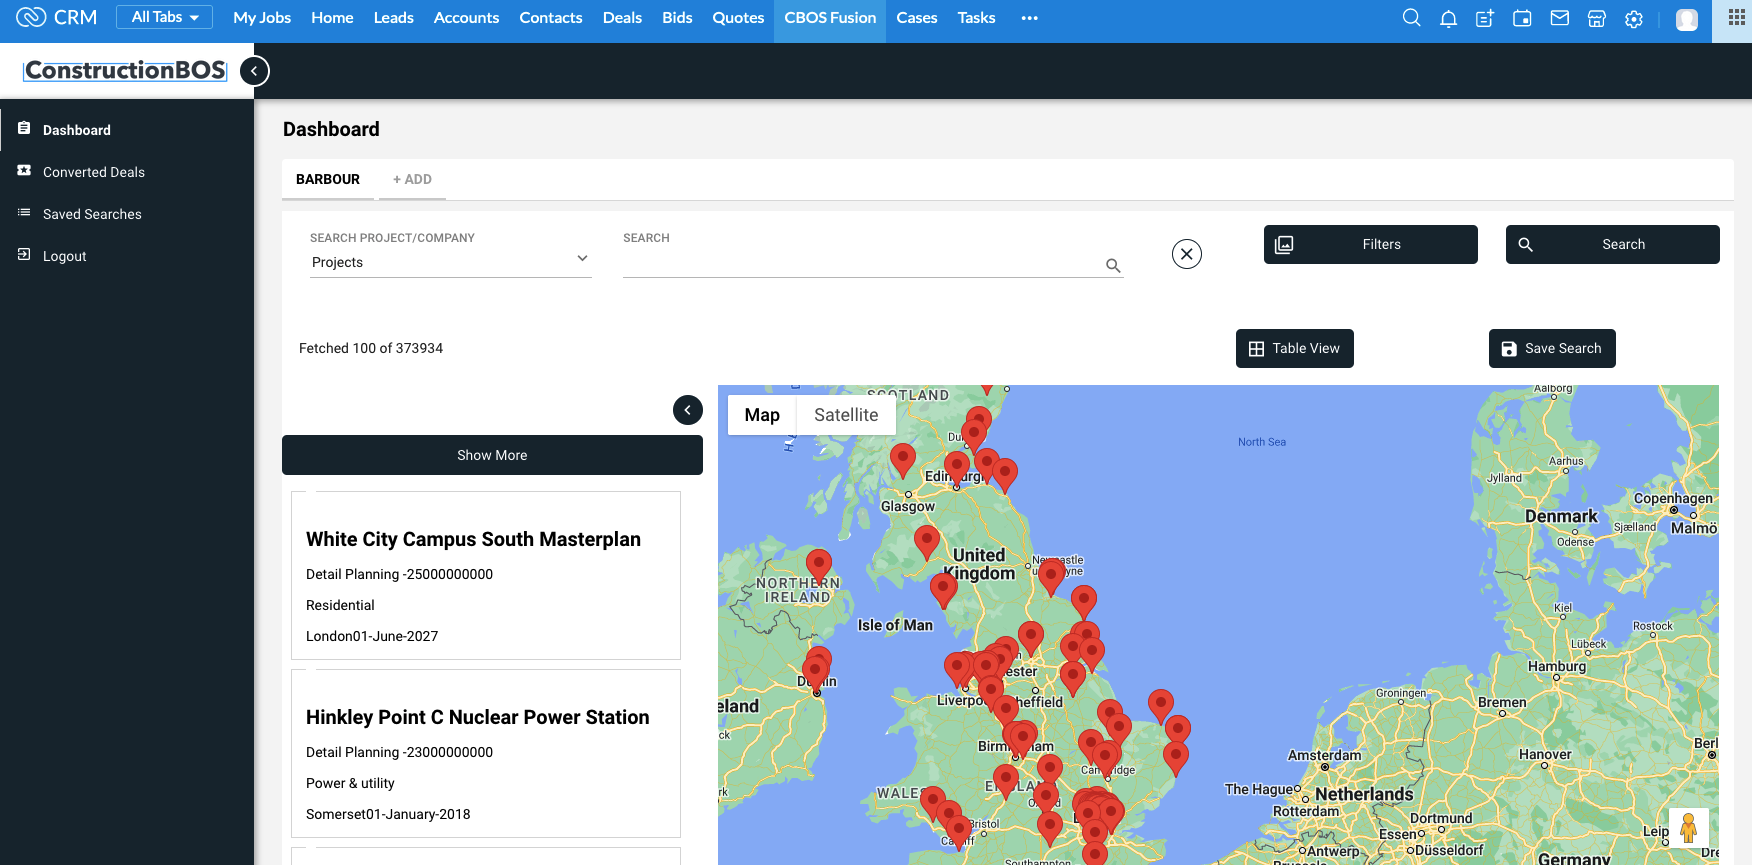Expand the Projects search type dropdown

coord(450,262)
